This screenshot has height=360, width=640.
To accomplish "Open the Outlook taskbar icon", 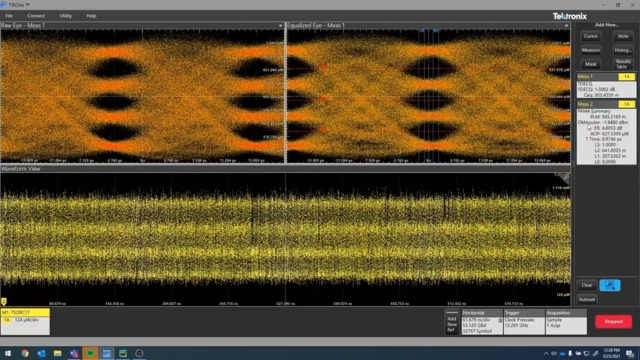I will tap(41, 353).
